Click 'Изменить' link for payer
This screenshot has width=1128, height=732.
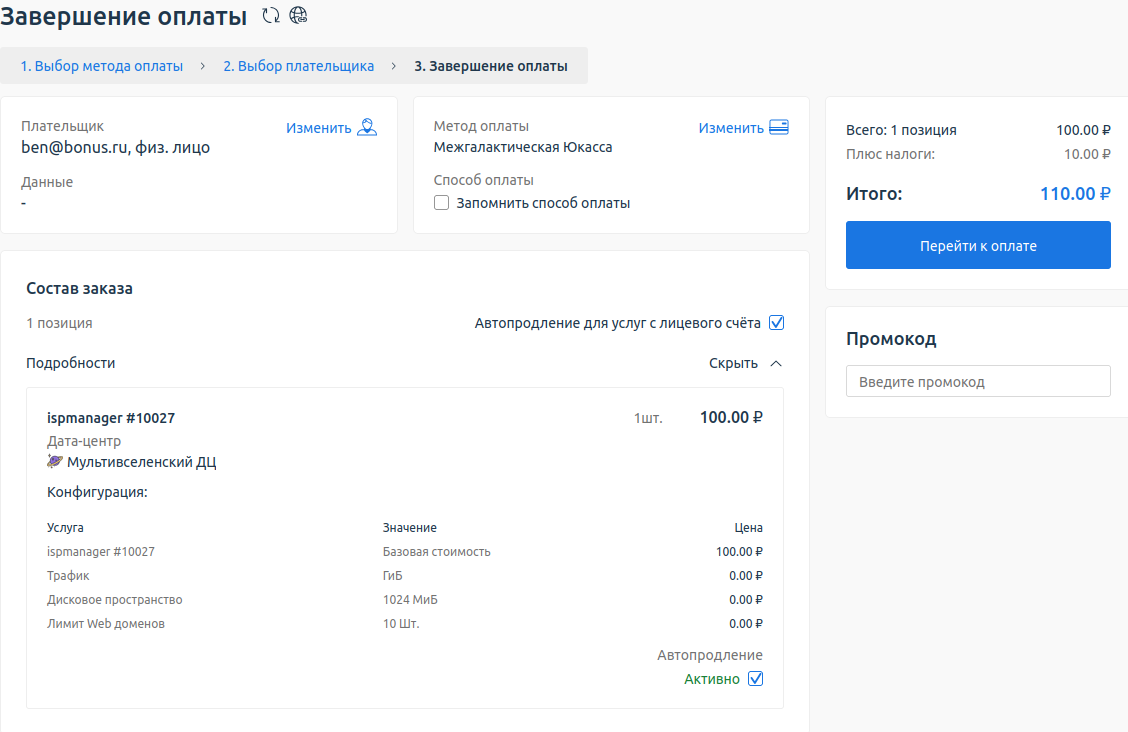click(318, 128)
